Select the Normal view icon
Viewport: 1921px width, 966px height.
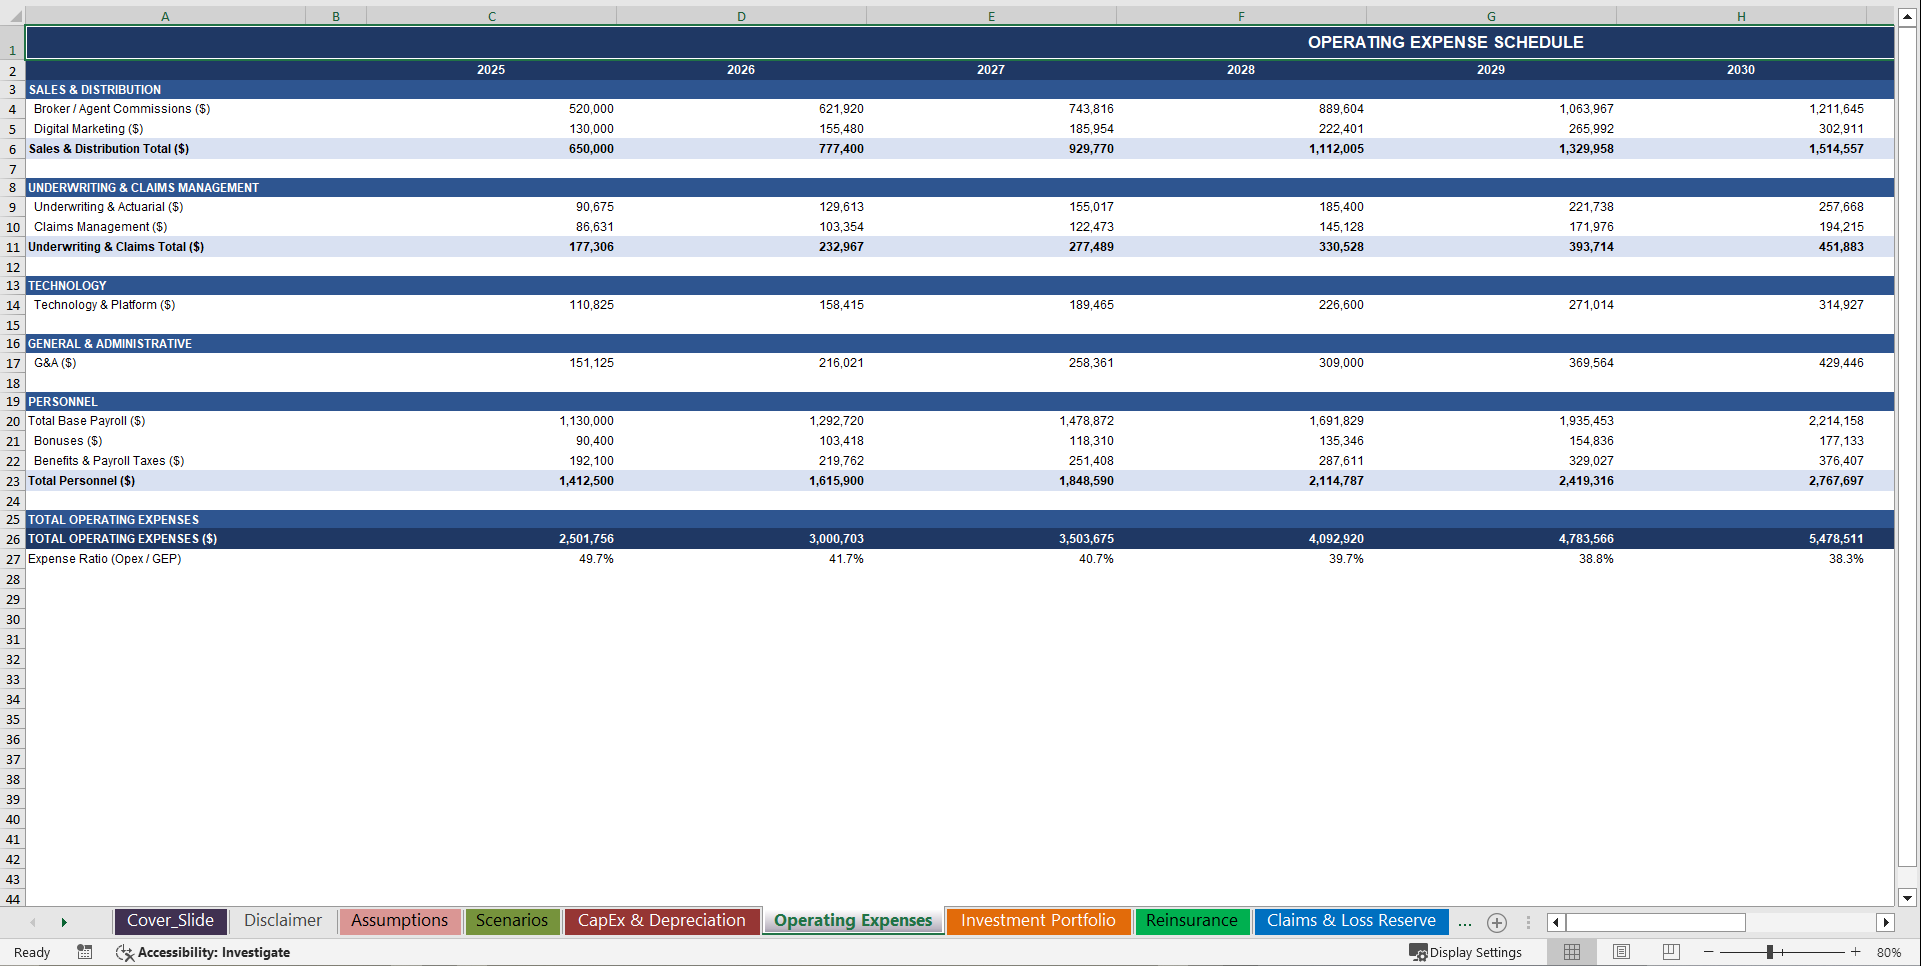click(1571, 952)
